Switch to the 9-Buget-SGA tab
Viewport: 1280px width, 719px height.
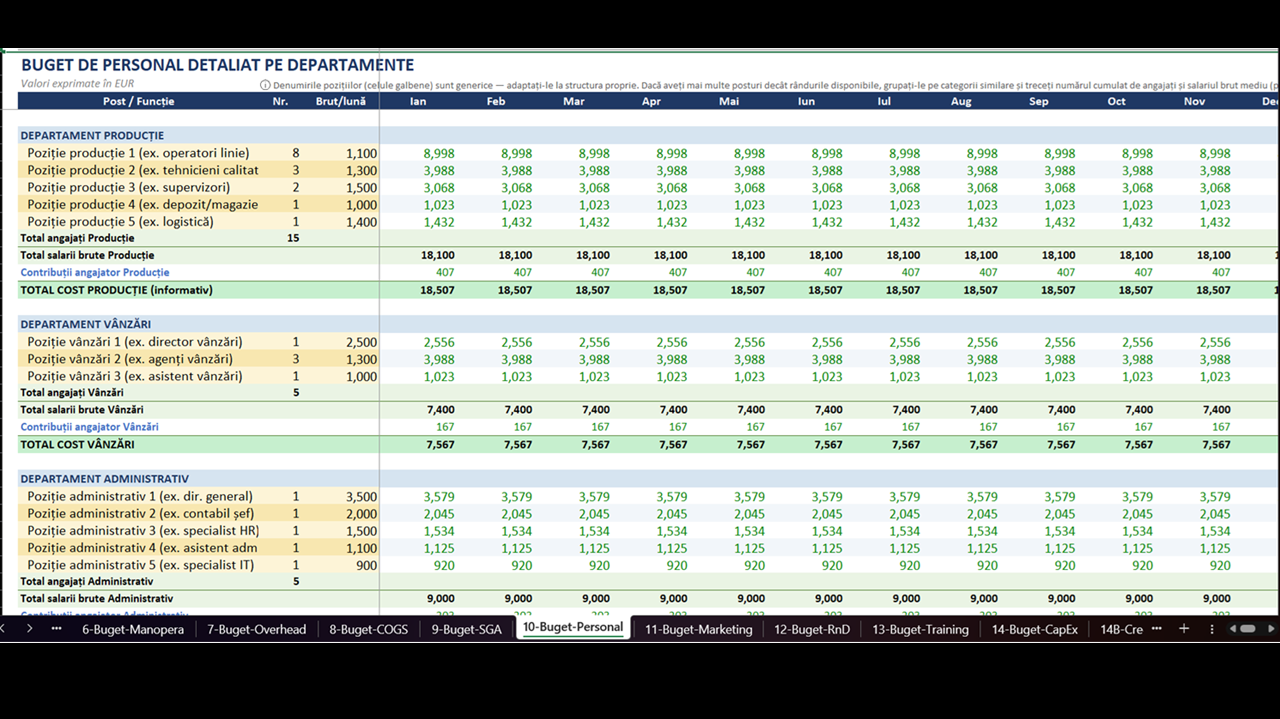click(466, 629)
